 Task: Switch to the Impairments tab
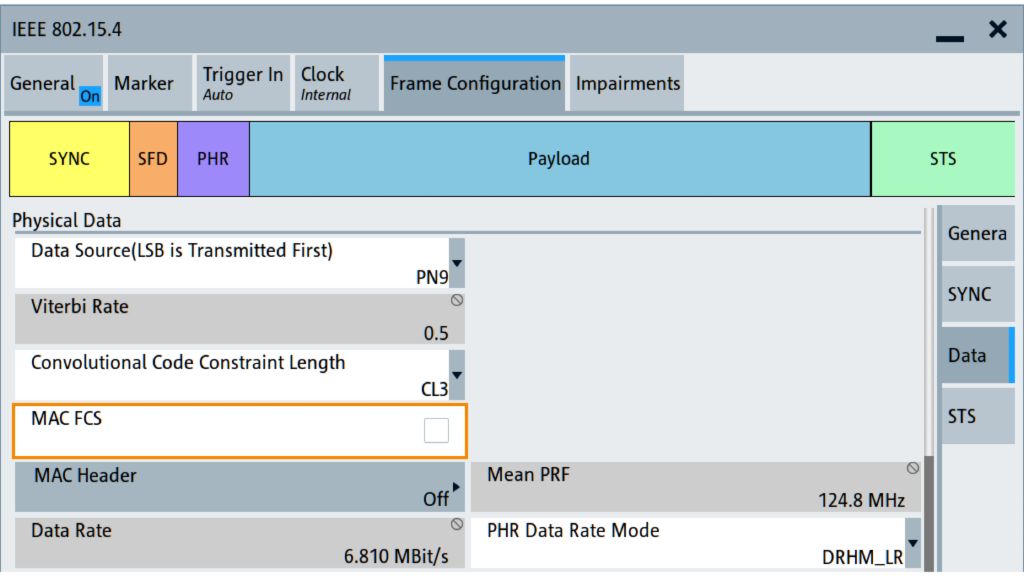[x=628, y=84]
